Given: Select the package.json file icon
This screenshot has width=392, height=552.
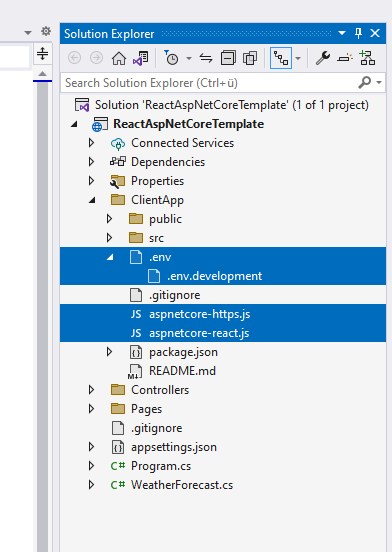Looking at the screenshot, I should coord(136,352).
